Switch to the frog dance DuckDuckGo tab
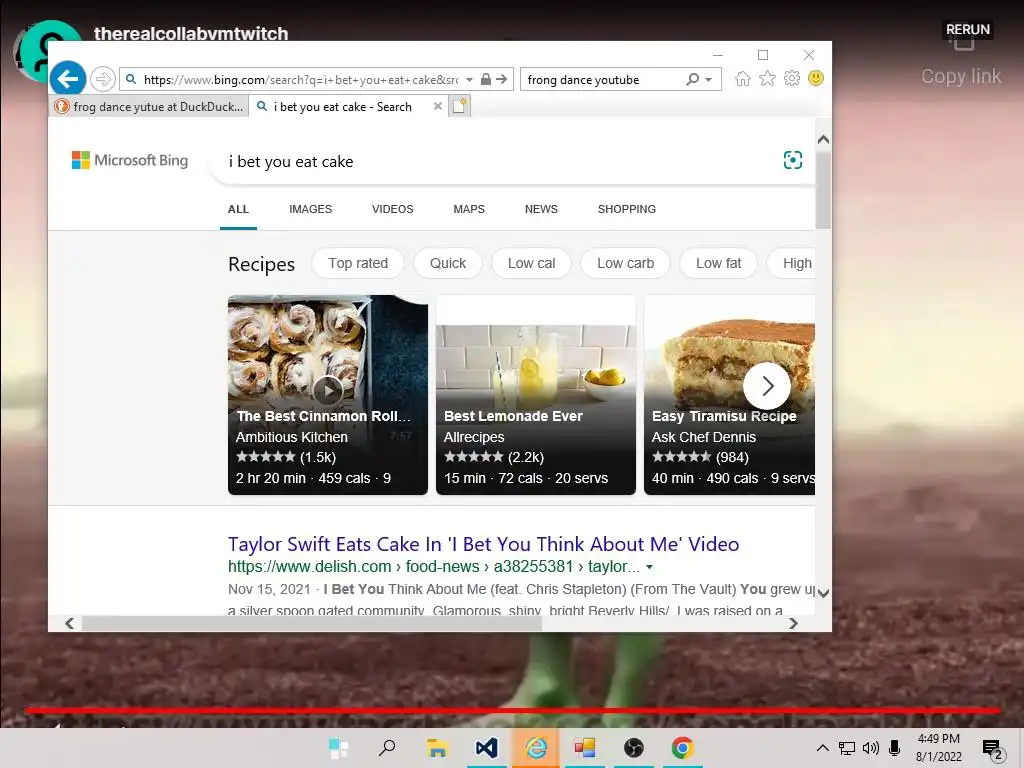Viewport: 1024px width, 768px height. point(148,106)
